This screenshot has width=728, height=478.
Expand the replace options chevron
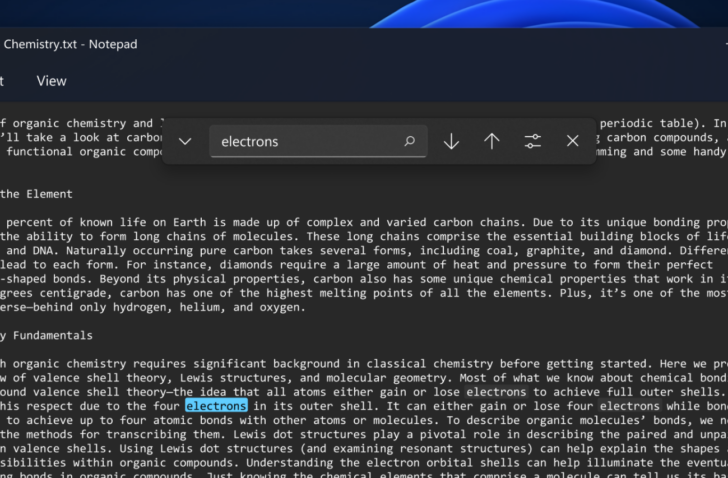pos(185,141)
